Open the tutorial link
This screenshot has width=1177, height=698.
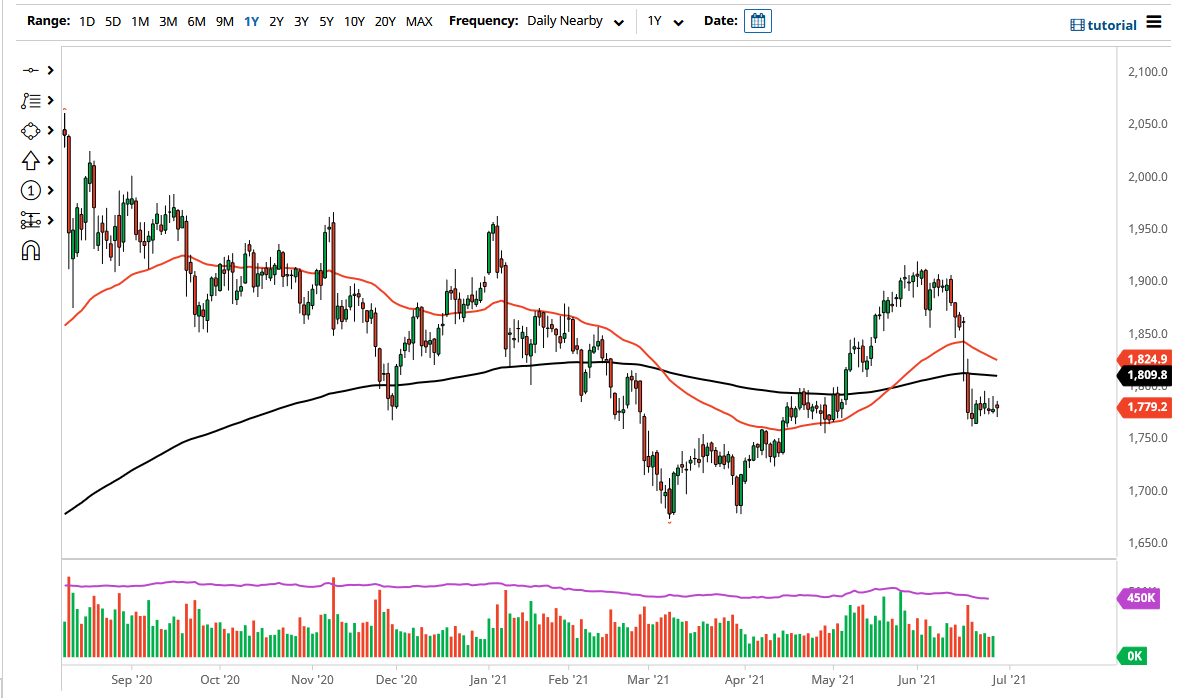(x=1103, y=25)
